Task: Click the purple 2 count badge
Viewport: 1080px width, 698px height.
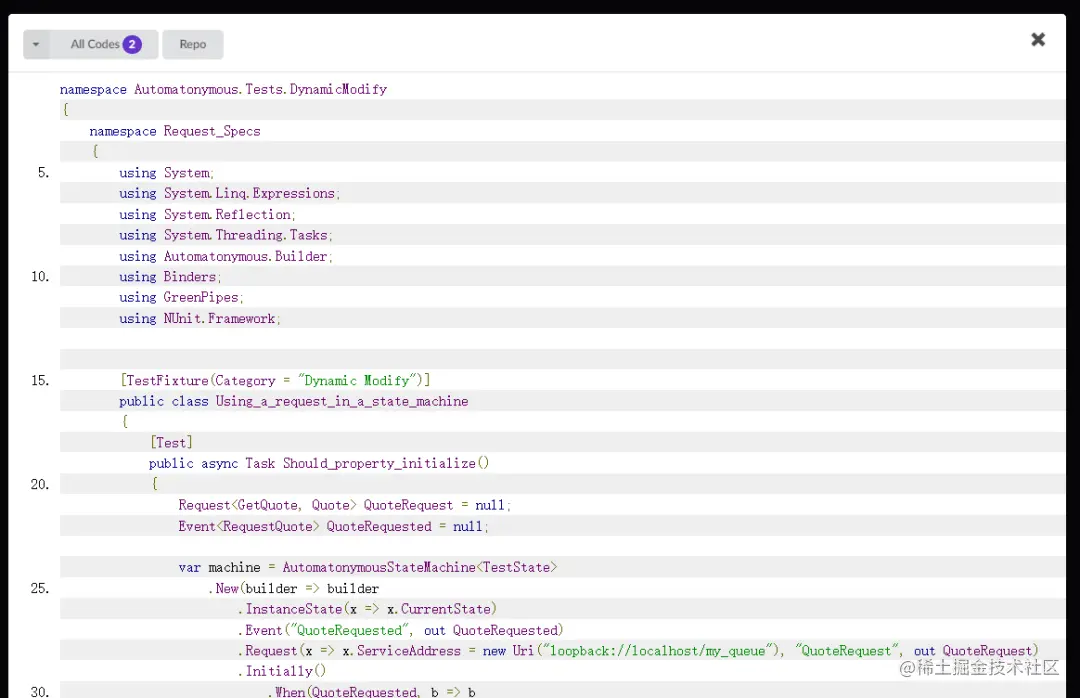Action: tap(132, 44)
